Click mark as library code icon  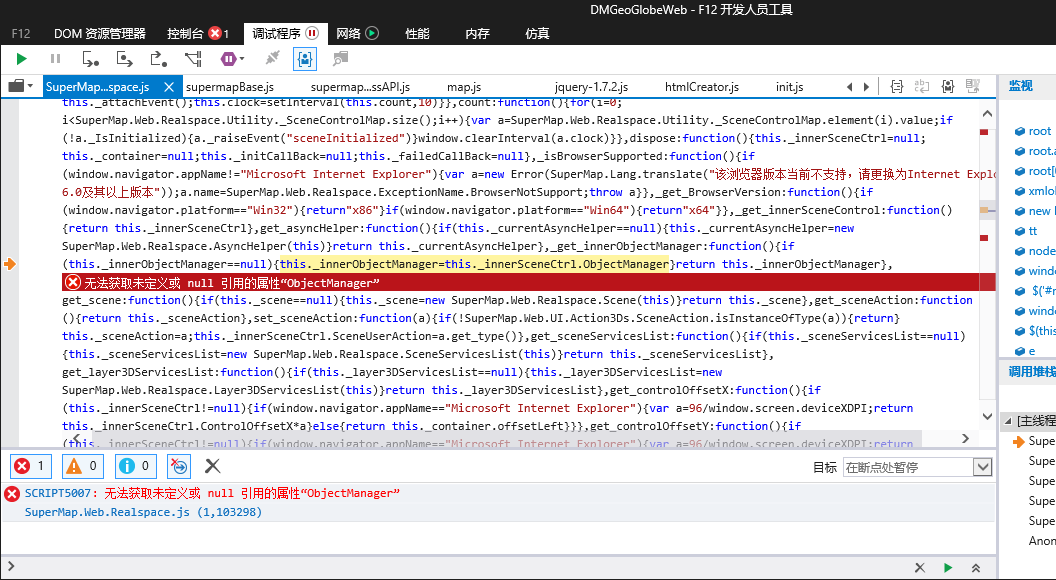coord(948,86)
